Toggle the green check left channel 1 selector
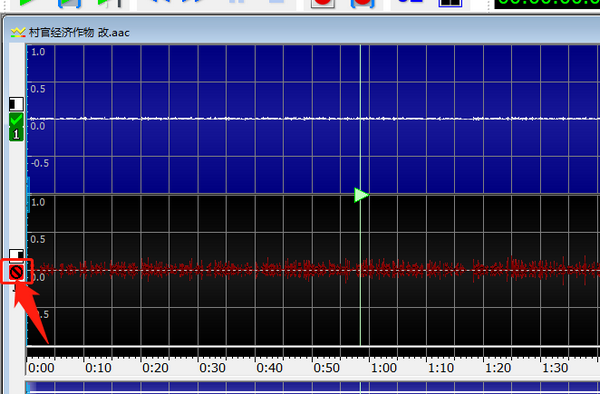The image size is (600, 394). tap(16, 127)
